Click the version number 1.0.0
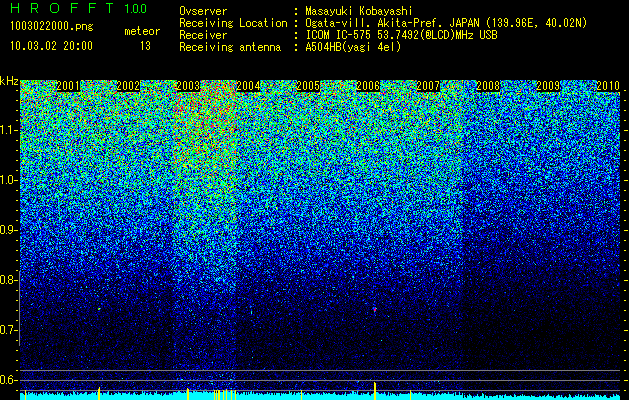 coord(136,8)
